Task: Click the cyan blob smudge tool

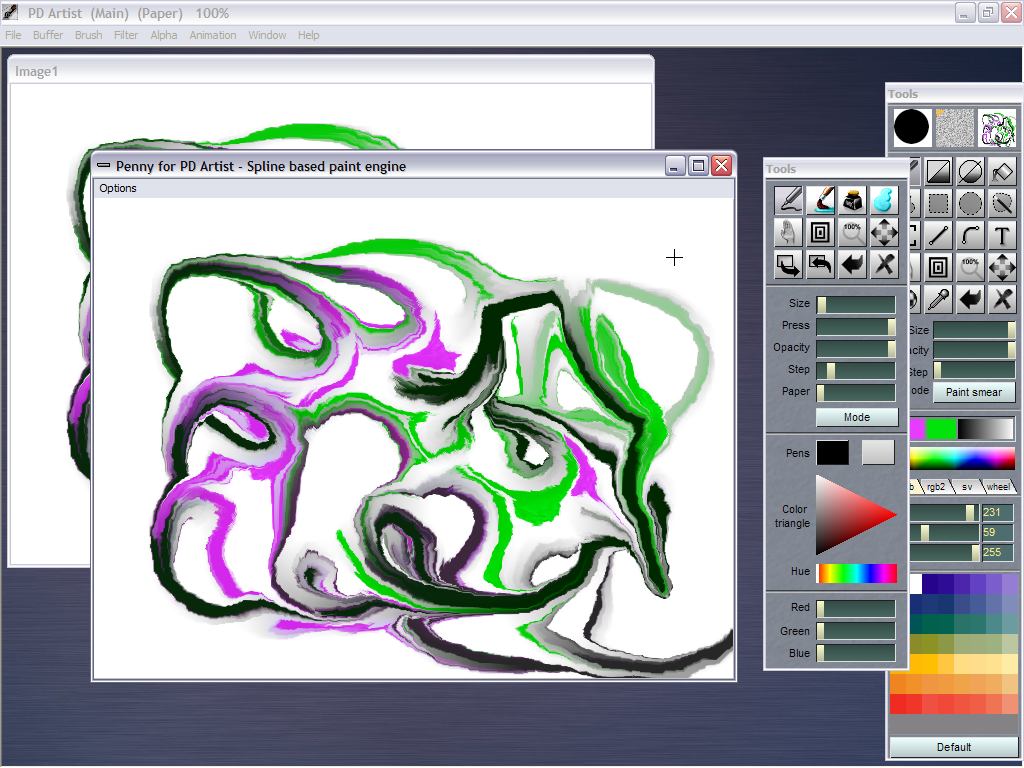Action: coord(883,201)
